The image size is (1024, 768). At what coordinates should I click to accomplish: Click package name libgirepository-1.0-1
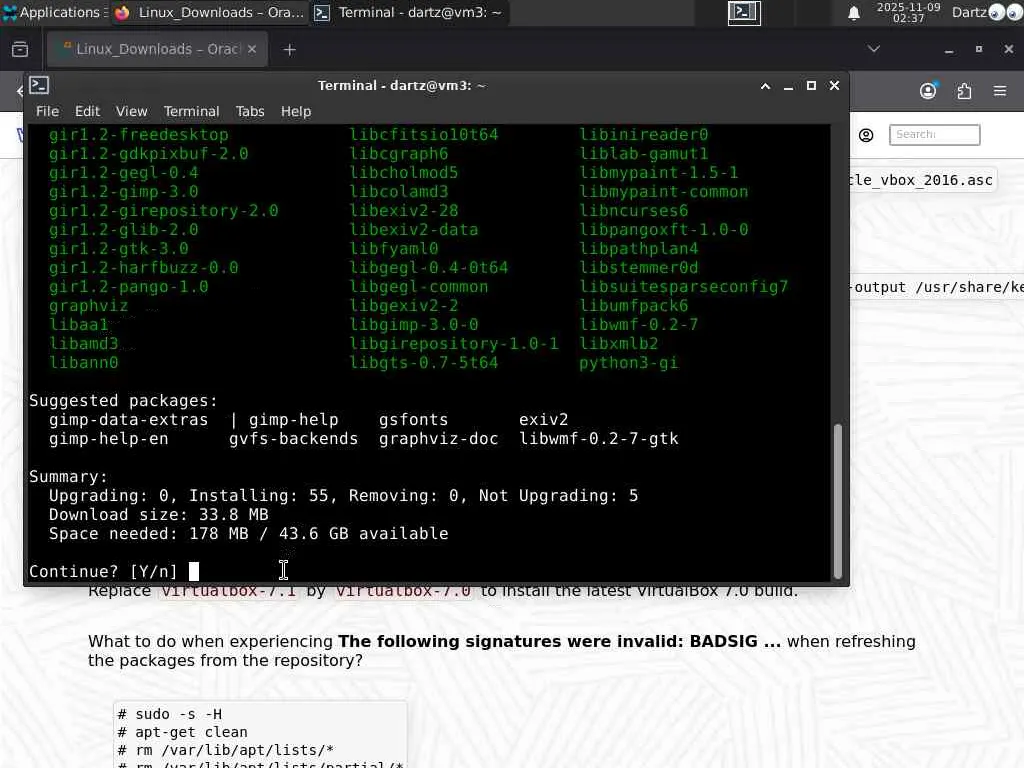pyautogui.click(x=454, y=344)
